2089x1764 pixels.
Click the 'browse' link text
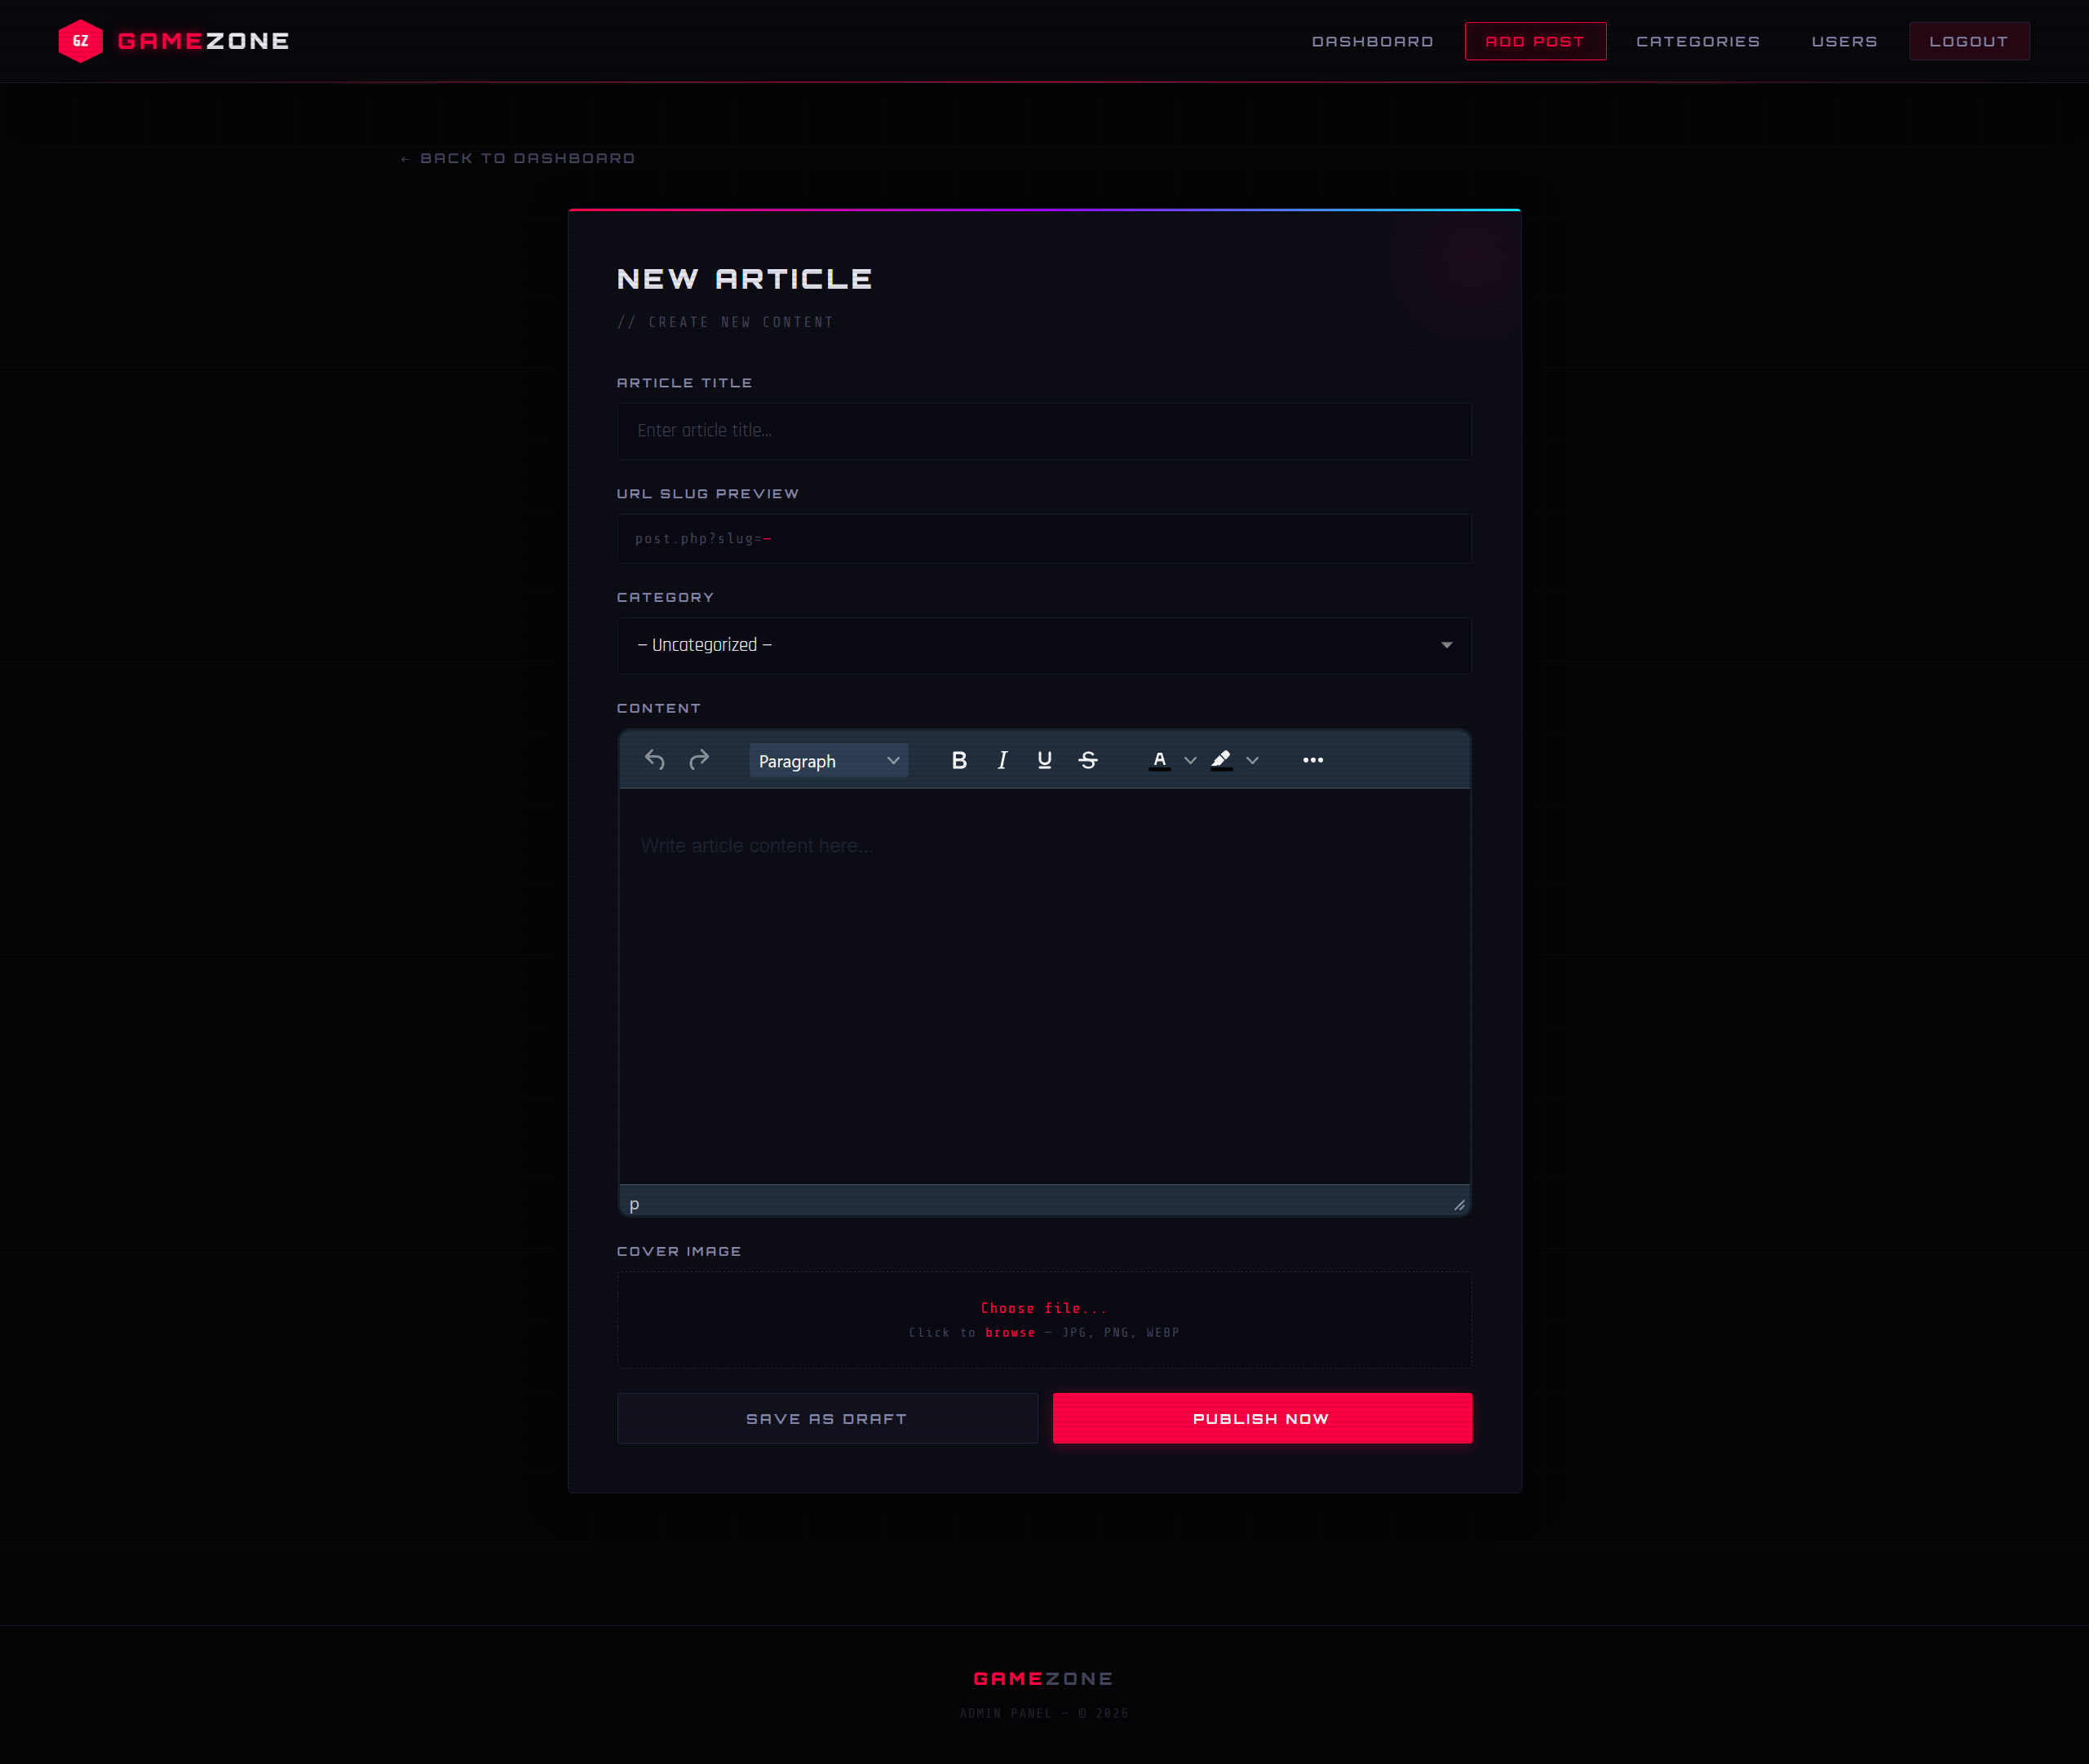tap(1010, 1333)
